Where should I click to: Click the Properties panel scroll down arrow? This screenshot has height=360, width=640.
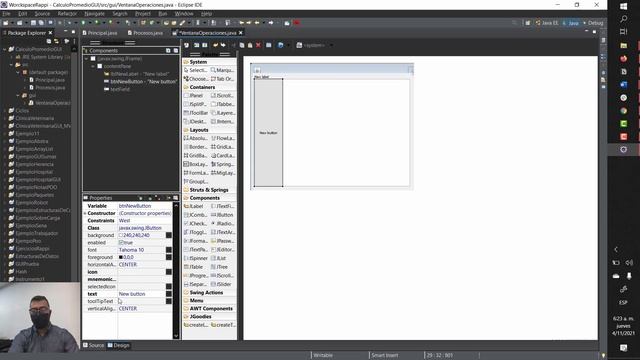[176, 336]
